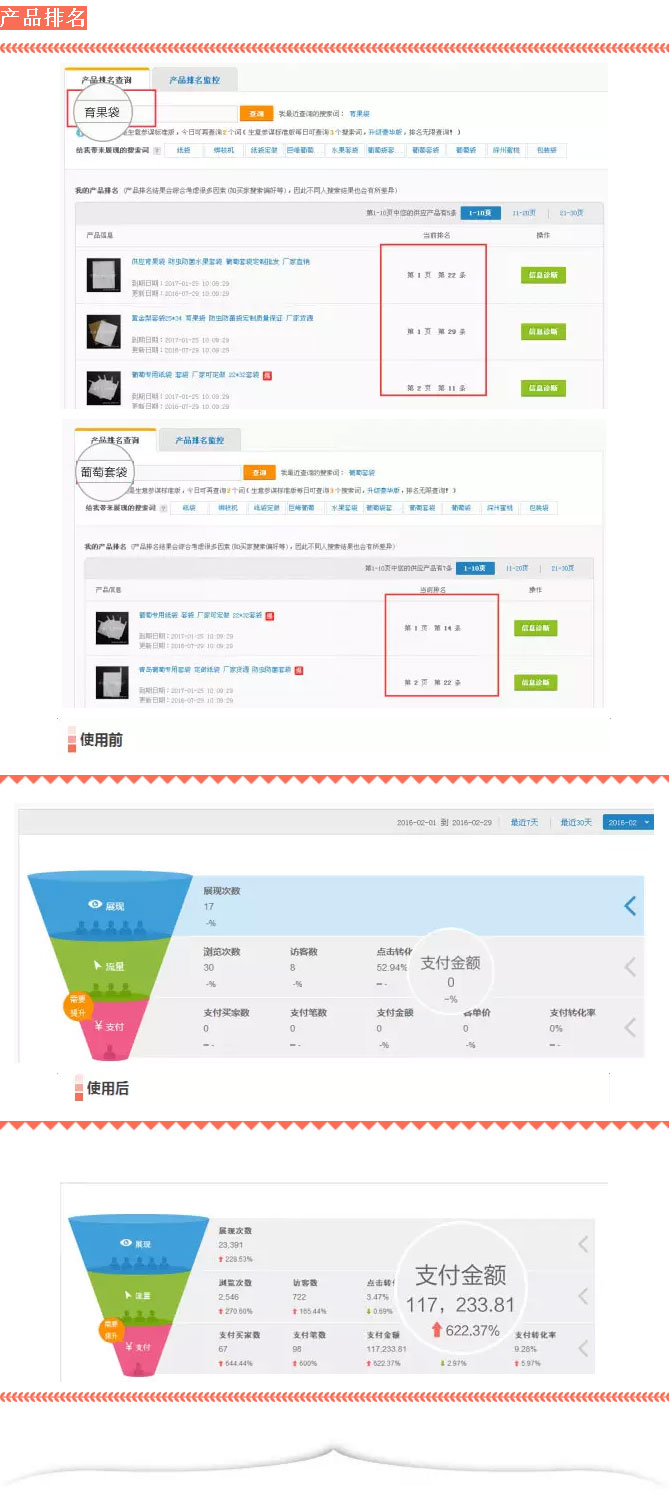This screenshot has height=1494, width=669.
Task: Click the help icon beside 给我带来展现的搜索词 in the 育果袋 panel
Action: 157,150
